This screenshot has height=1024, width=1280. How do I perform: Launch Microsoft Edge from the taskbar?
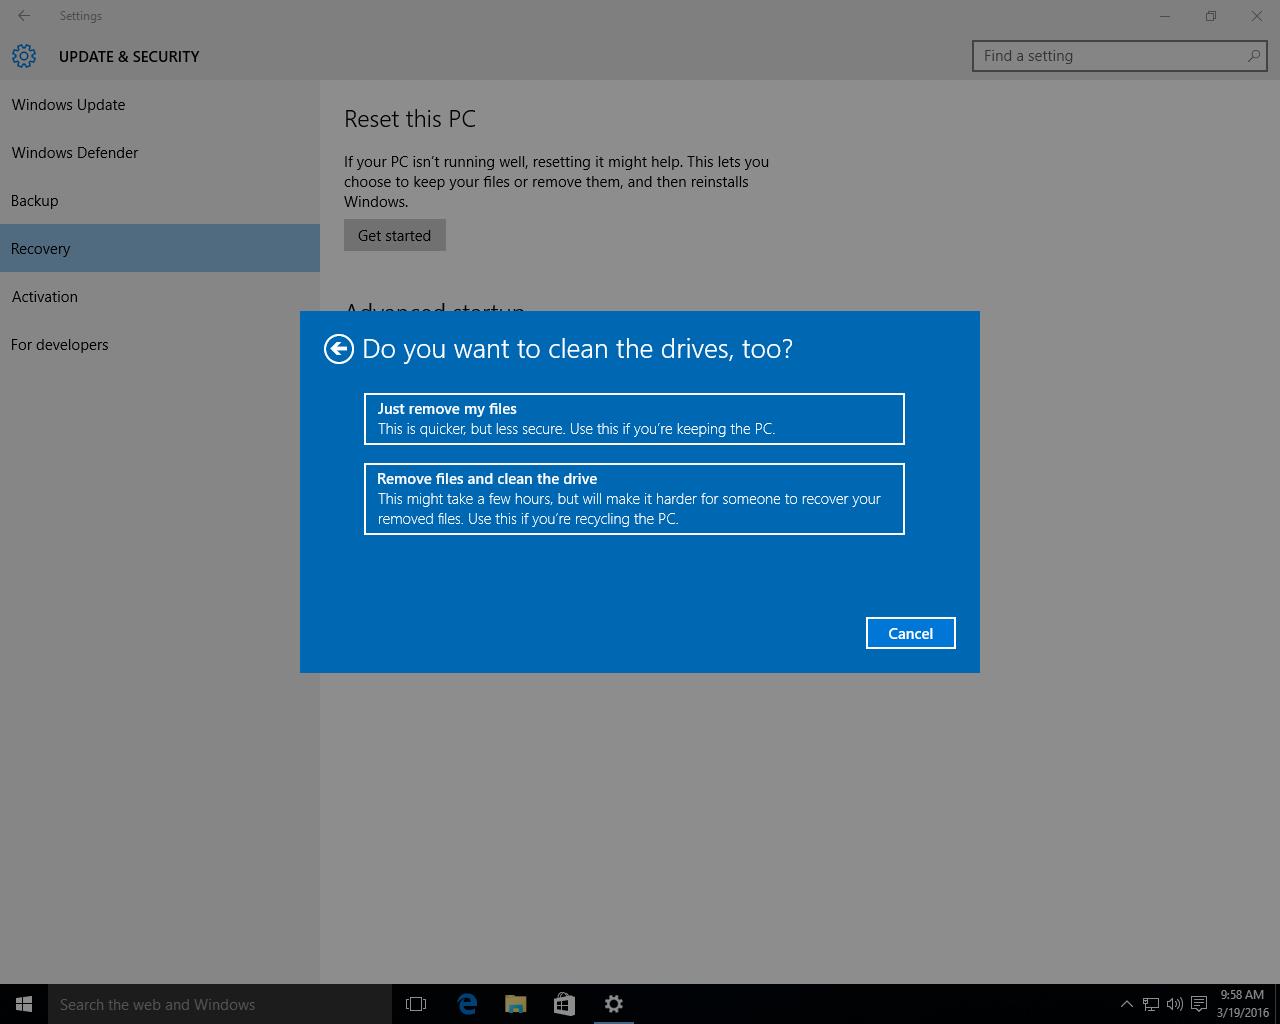click(x=467, y=1004)
